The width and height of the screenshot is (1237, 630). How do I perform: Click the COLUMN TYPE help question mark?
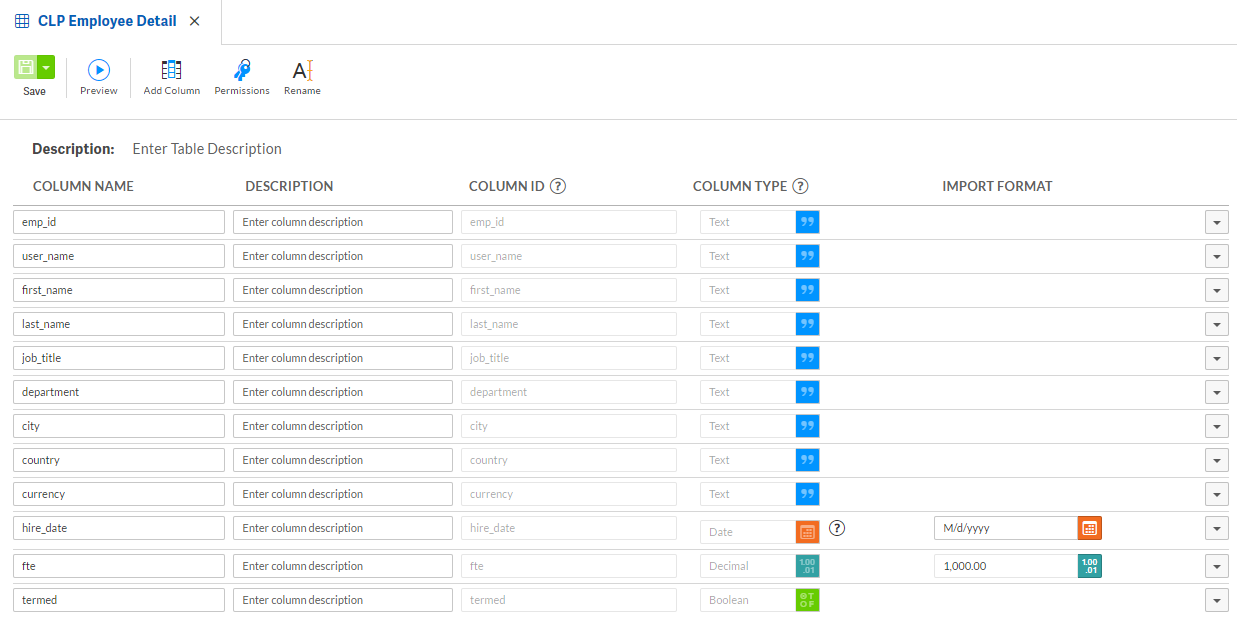[x=802, y=185]
